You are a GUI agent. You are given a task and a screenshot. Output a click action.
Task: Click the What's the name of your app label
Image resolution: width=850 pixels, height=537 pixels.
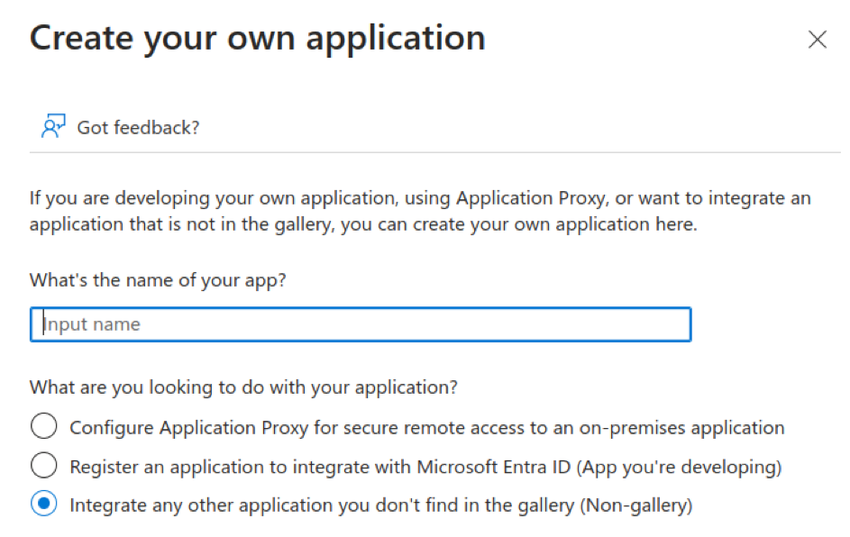(158, 280)
